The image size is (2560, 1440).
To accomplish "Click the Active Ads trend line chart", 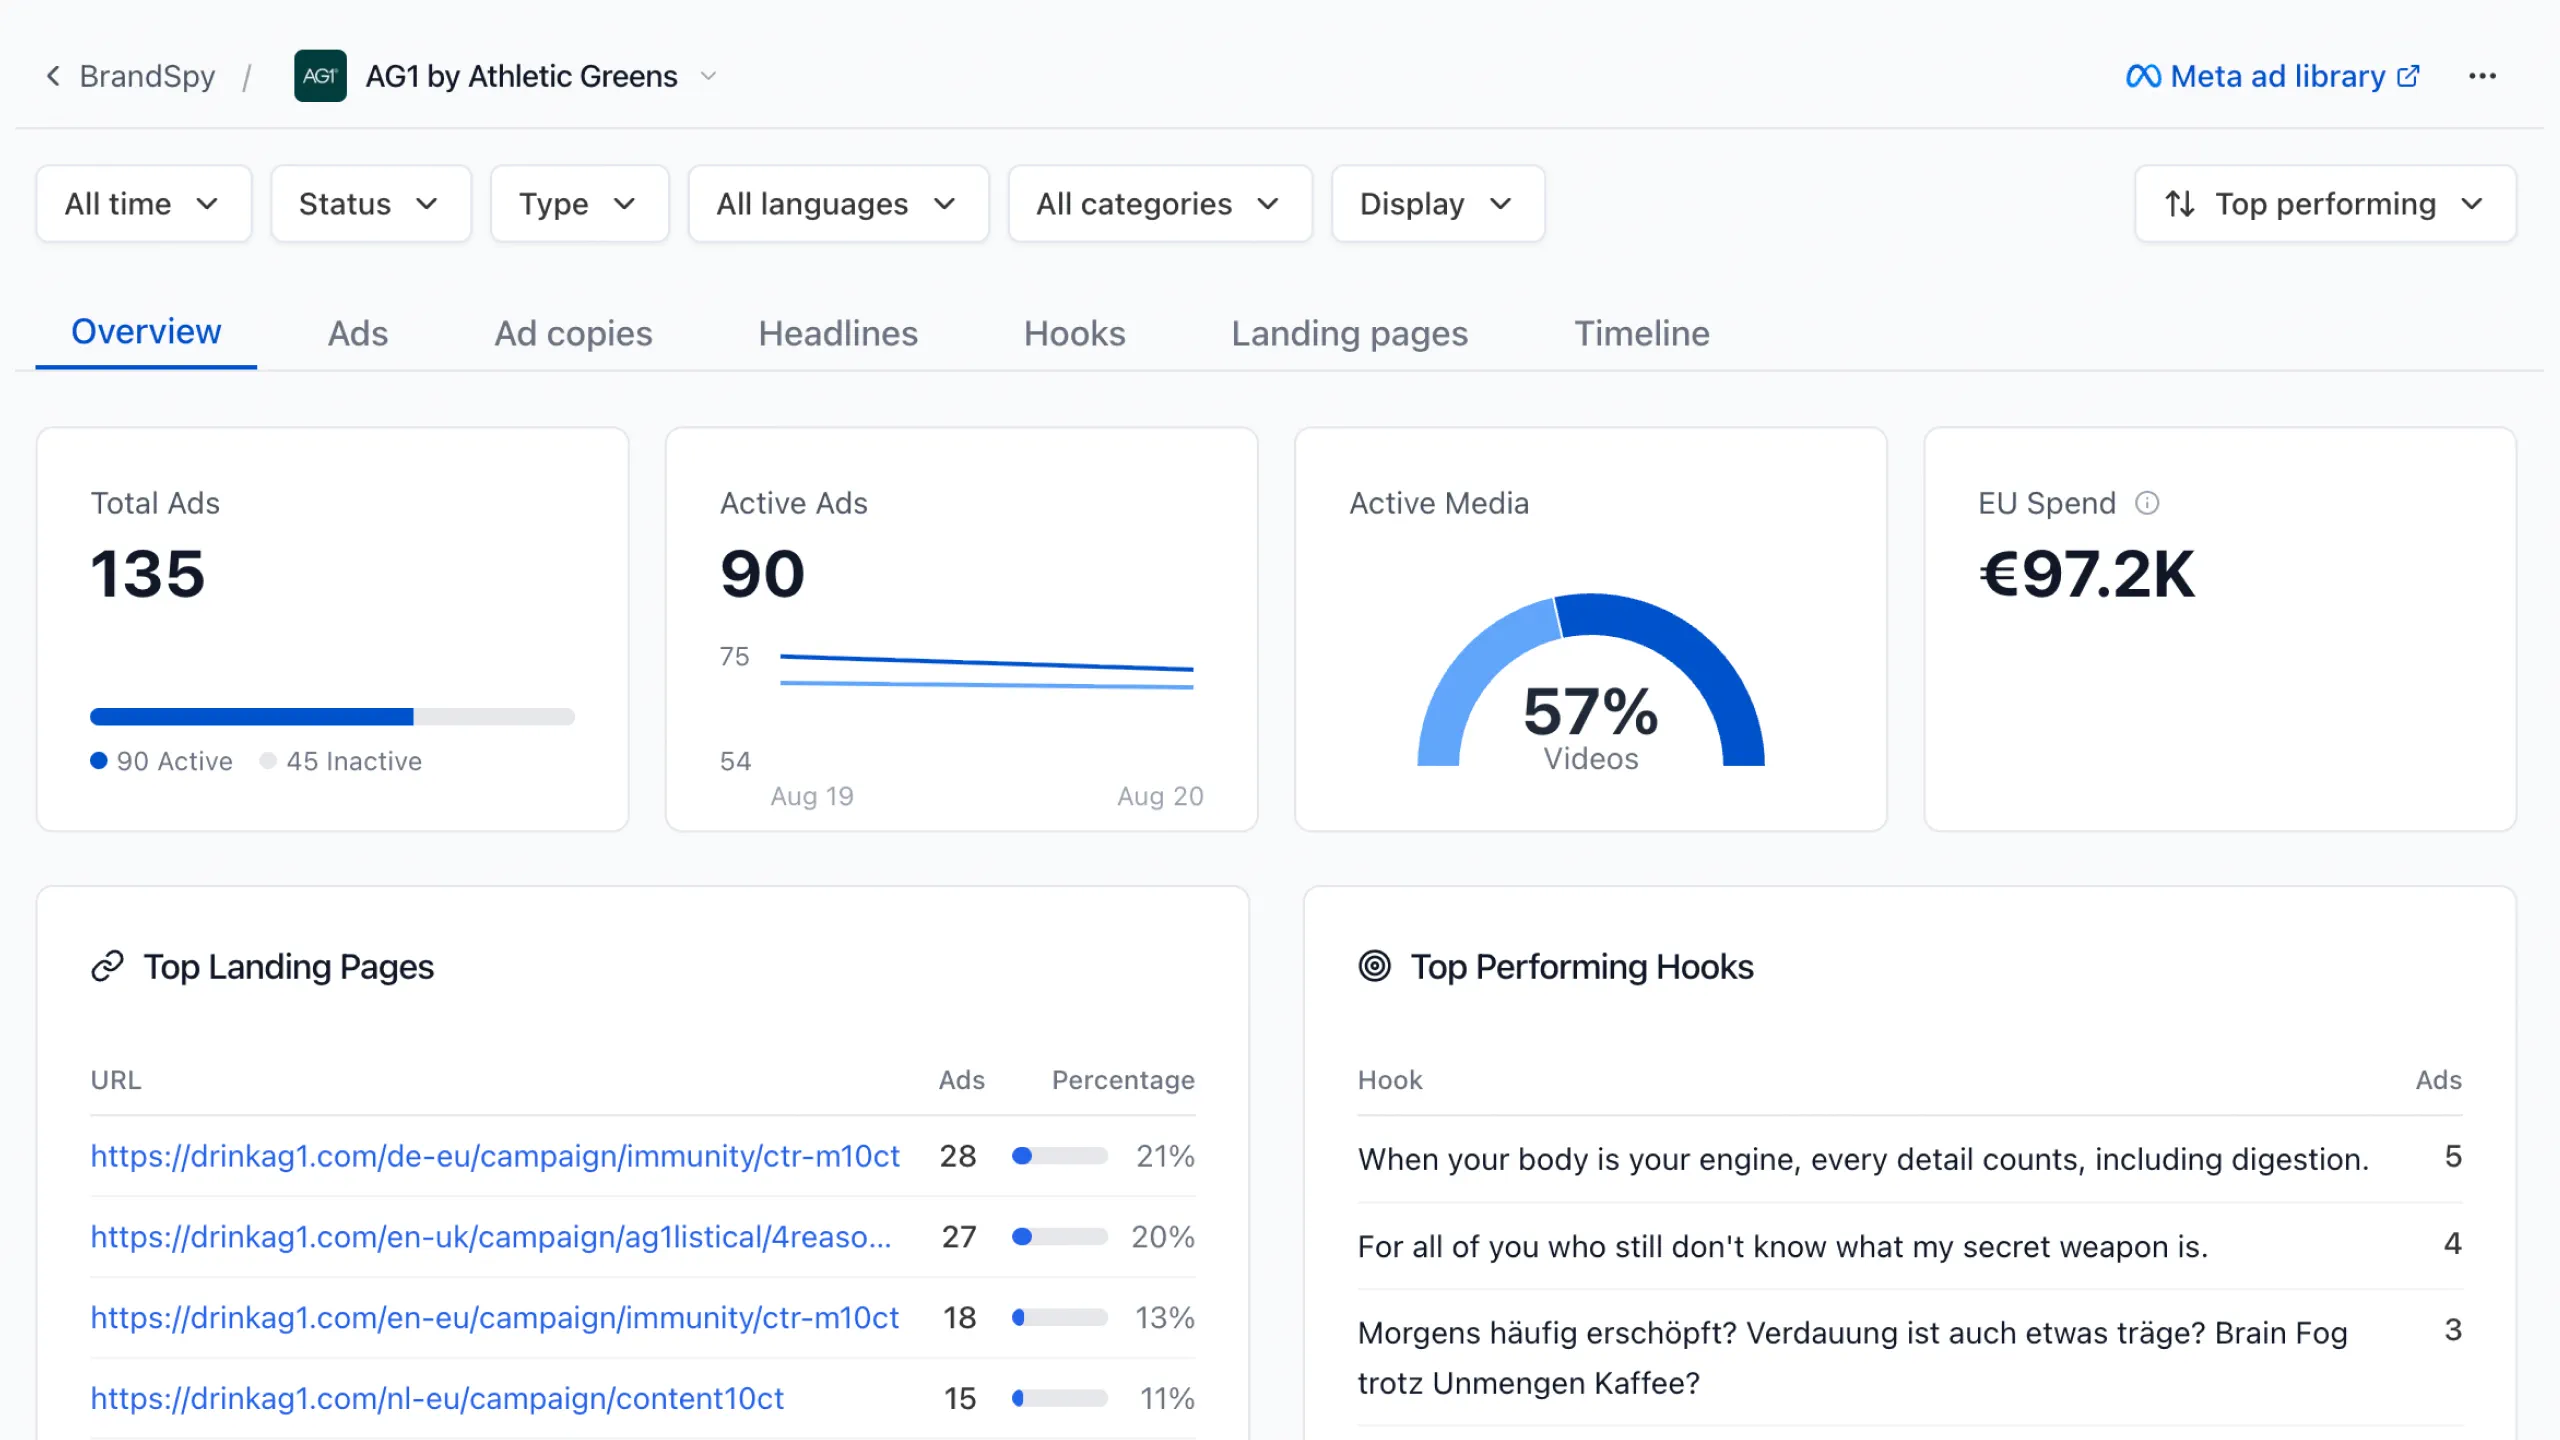I will point(986,671).
